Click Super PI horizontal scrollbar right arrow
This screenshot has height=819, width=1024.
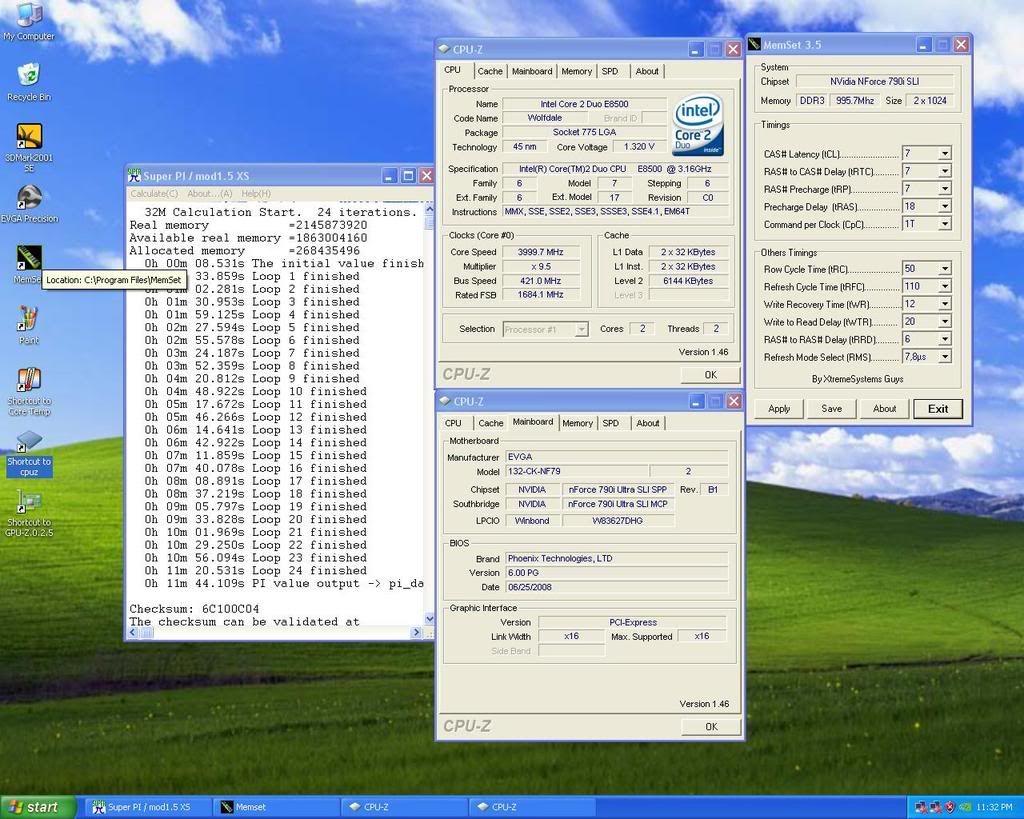[416, 632]
